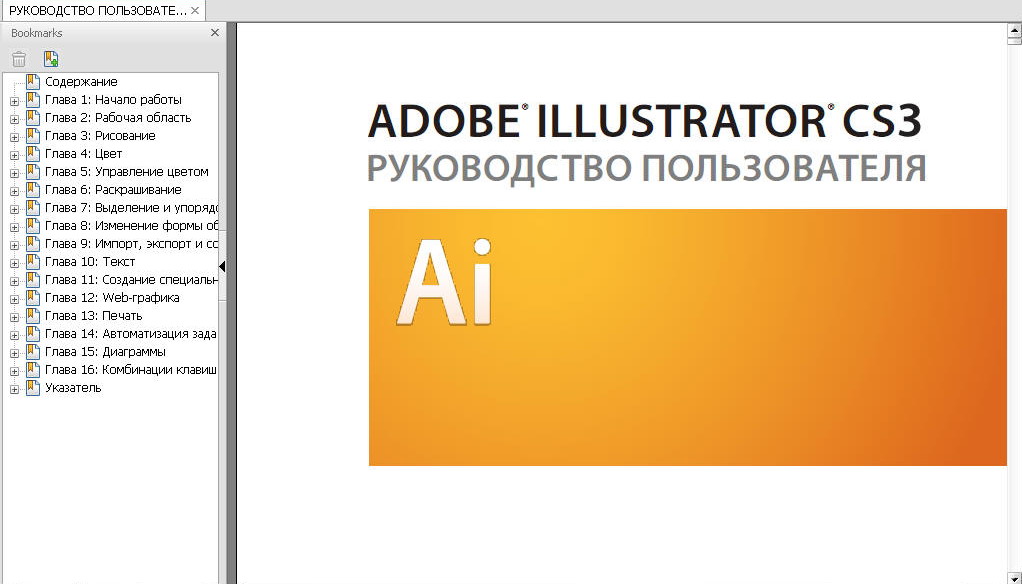The height and width of the screenshot is (584, 1022).
Task: Expand Глава 4: Цвет
Action: pos(14,155)
